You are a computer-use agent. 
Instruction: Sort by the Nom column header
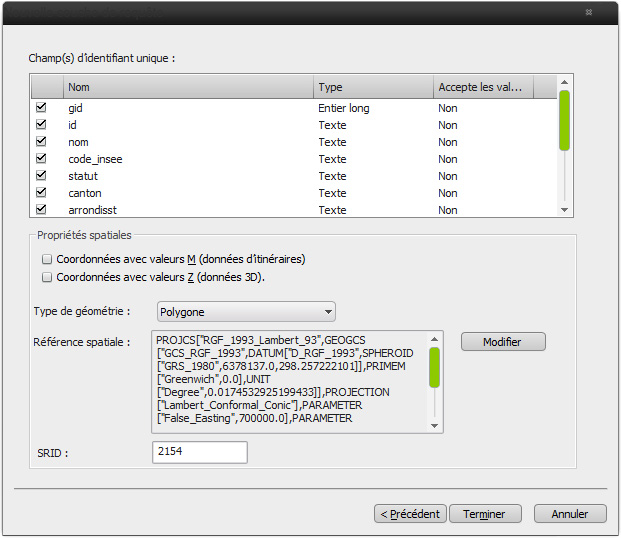point(188,88)
